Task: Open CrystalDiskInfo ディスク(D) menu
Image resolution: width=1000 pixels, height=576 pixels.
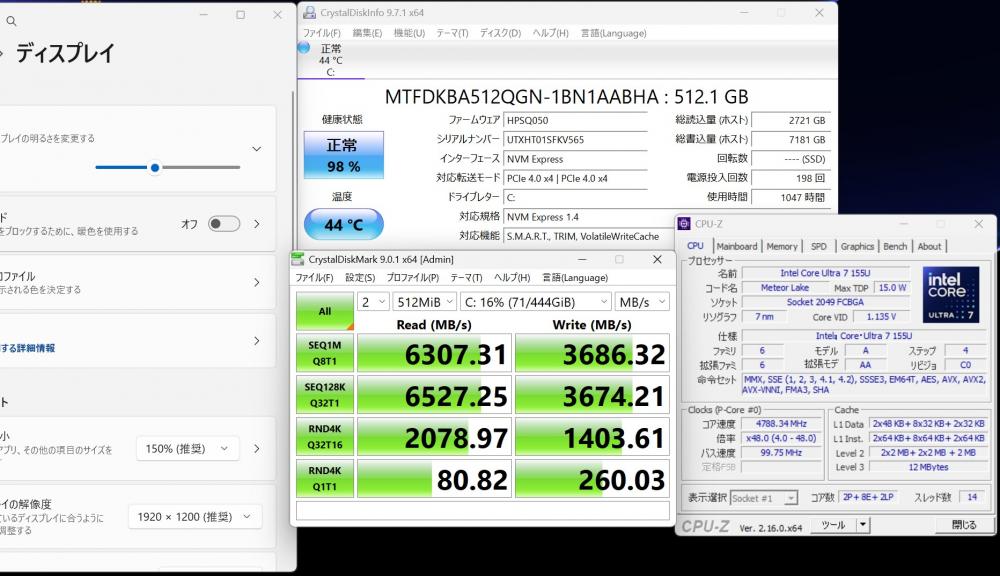Action: click(501, 33)
